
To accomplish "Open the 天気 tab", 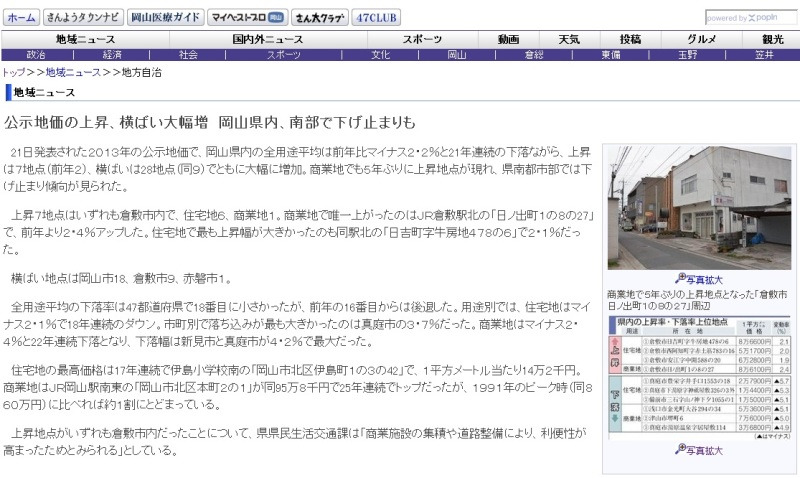I will point(569,39).
